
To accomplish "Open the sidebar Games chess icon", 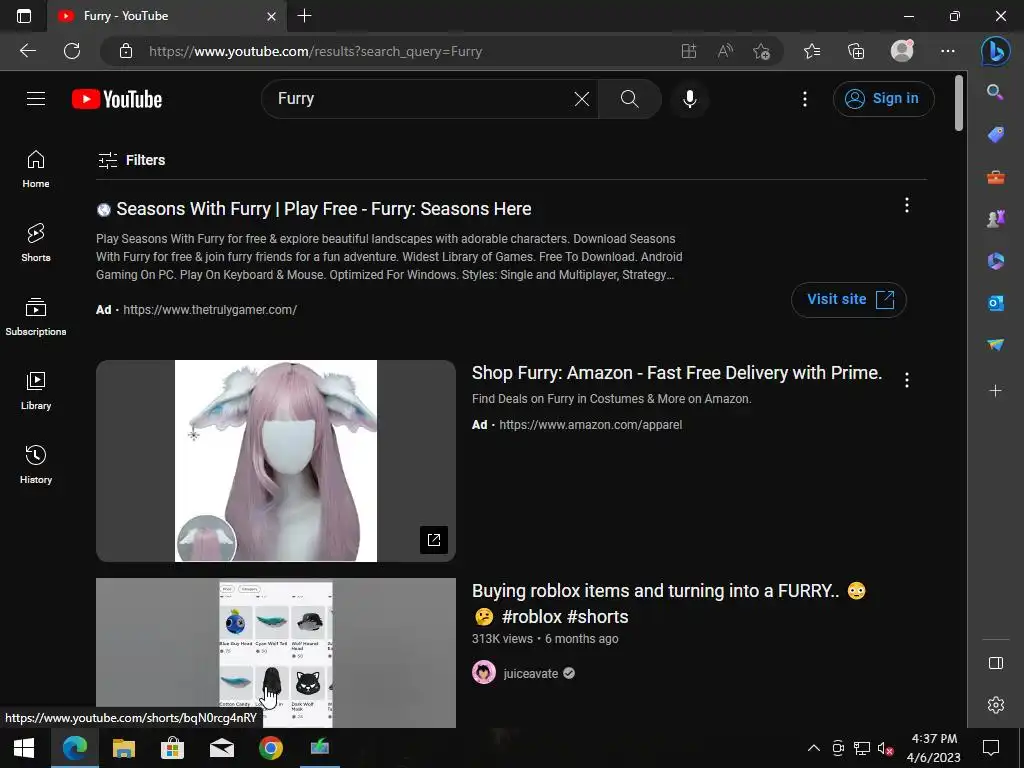I will pyautogui.click(x=995, y=219).
